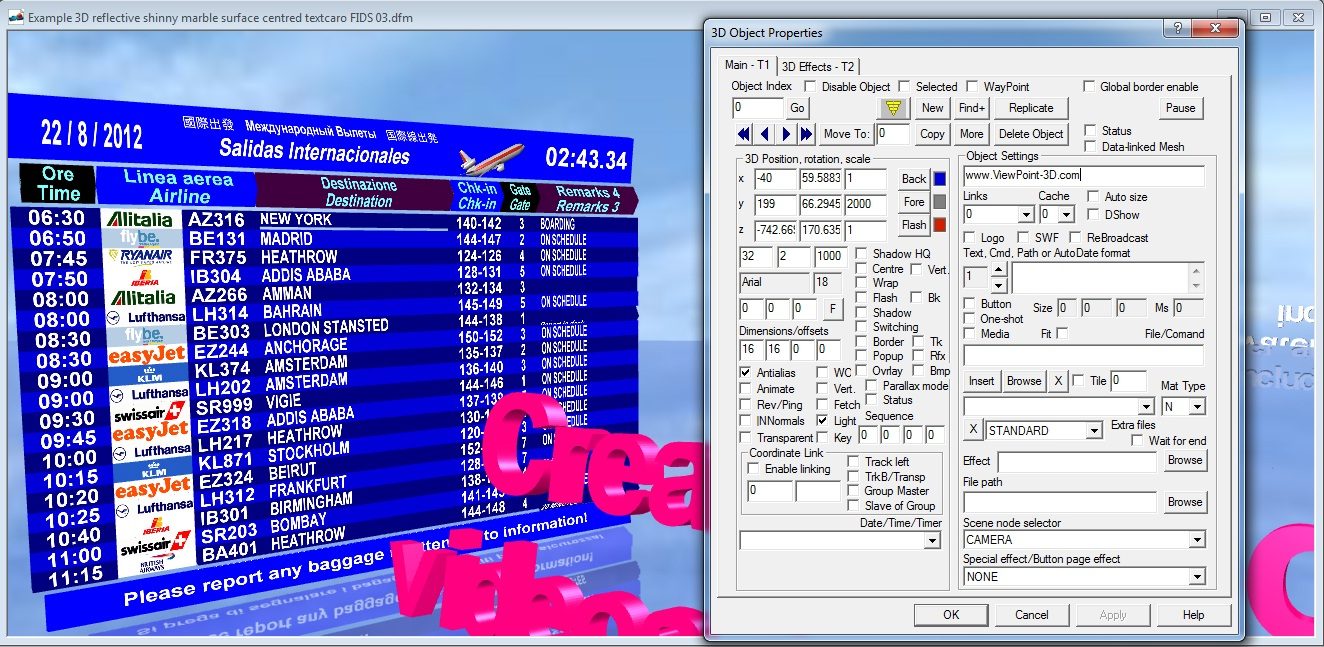Click the blue Back color swatch

click(x=939, y=179)
